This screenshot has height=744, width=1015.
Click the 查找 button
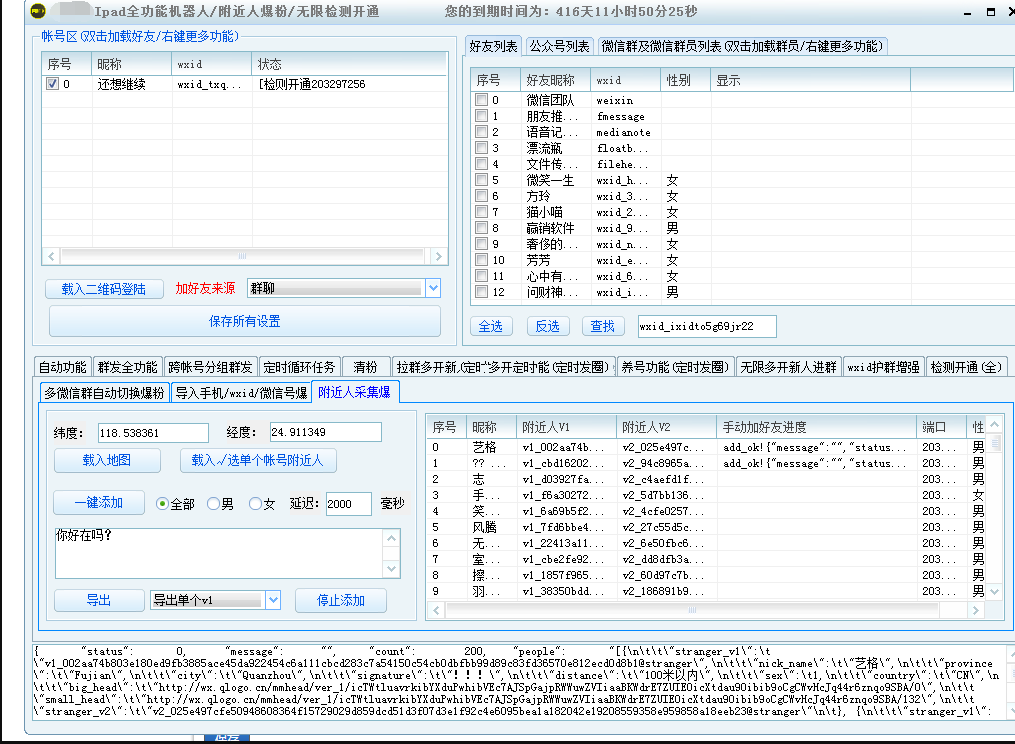tap(603, 326)
